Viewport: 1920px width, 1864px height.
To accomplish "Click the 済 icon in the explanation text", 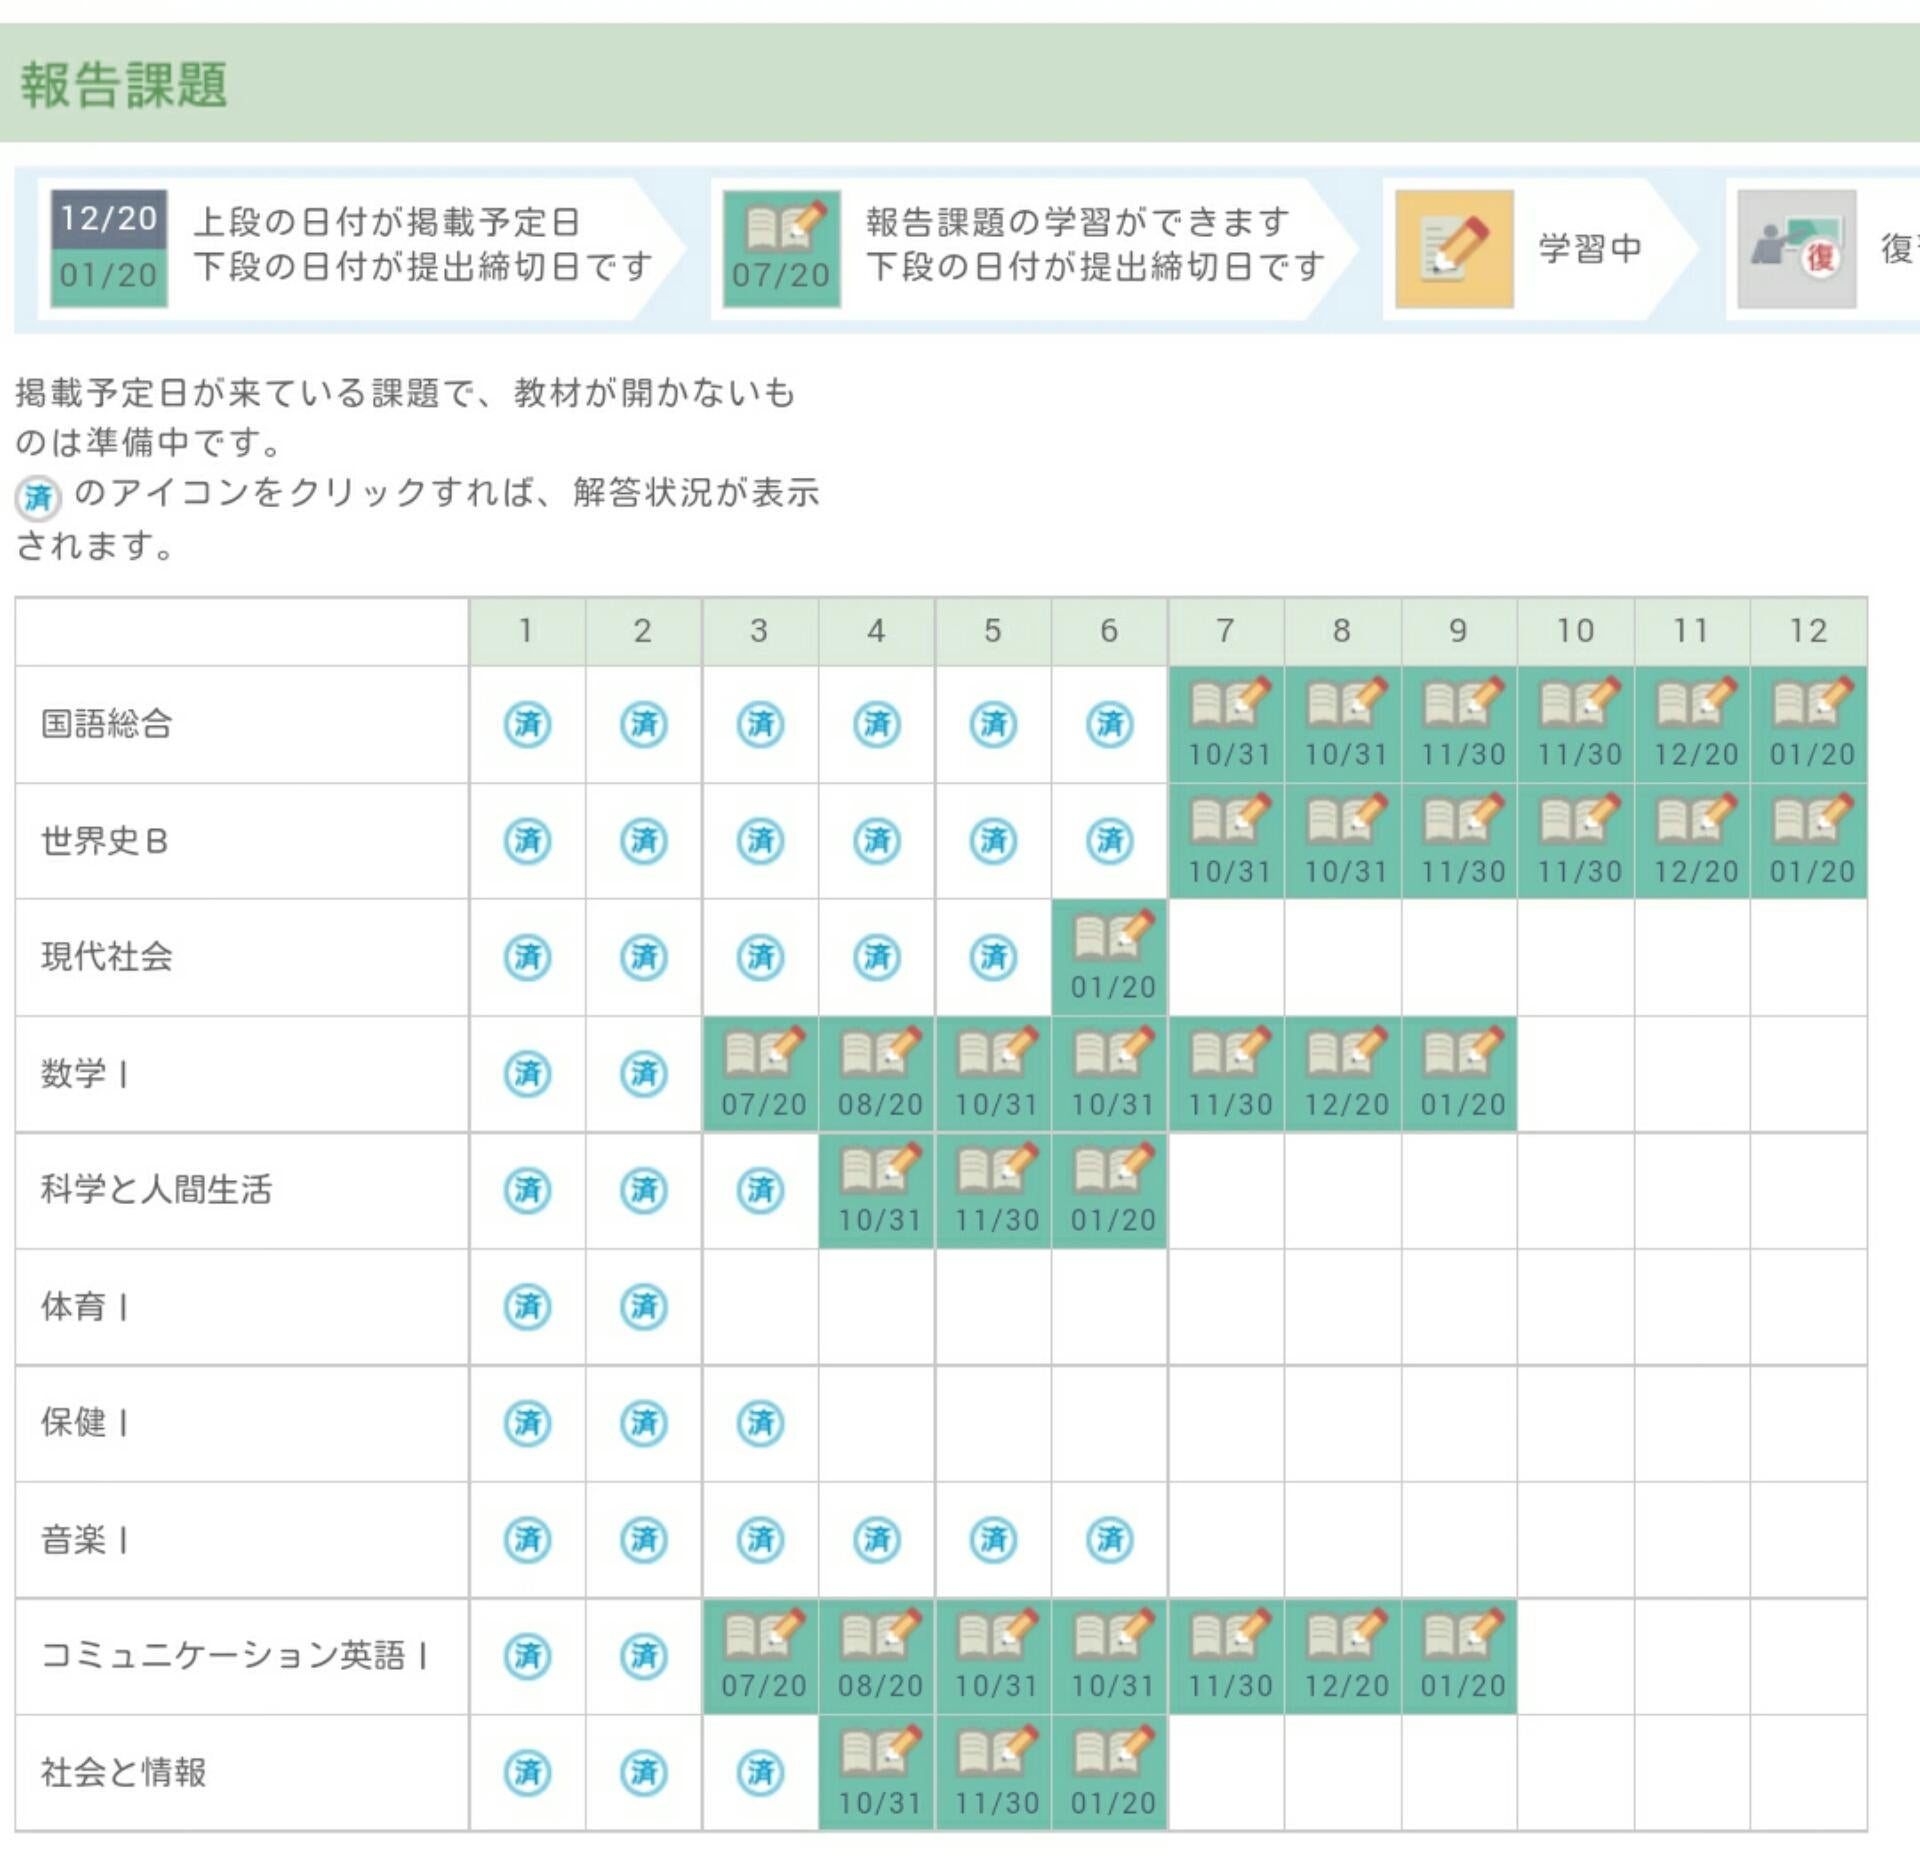I will point(38,497).
